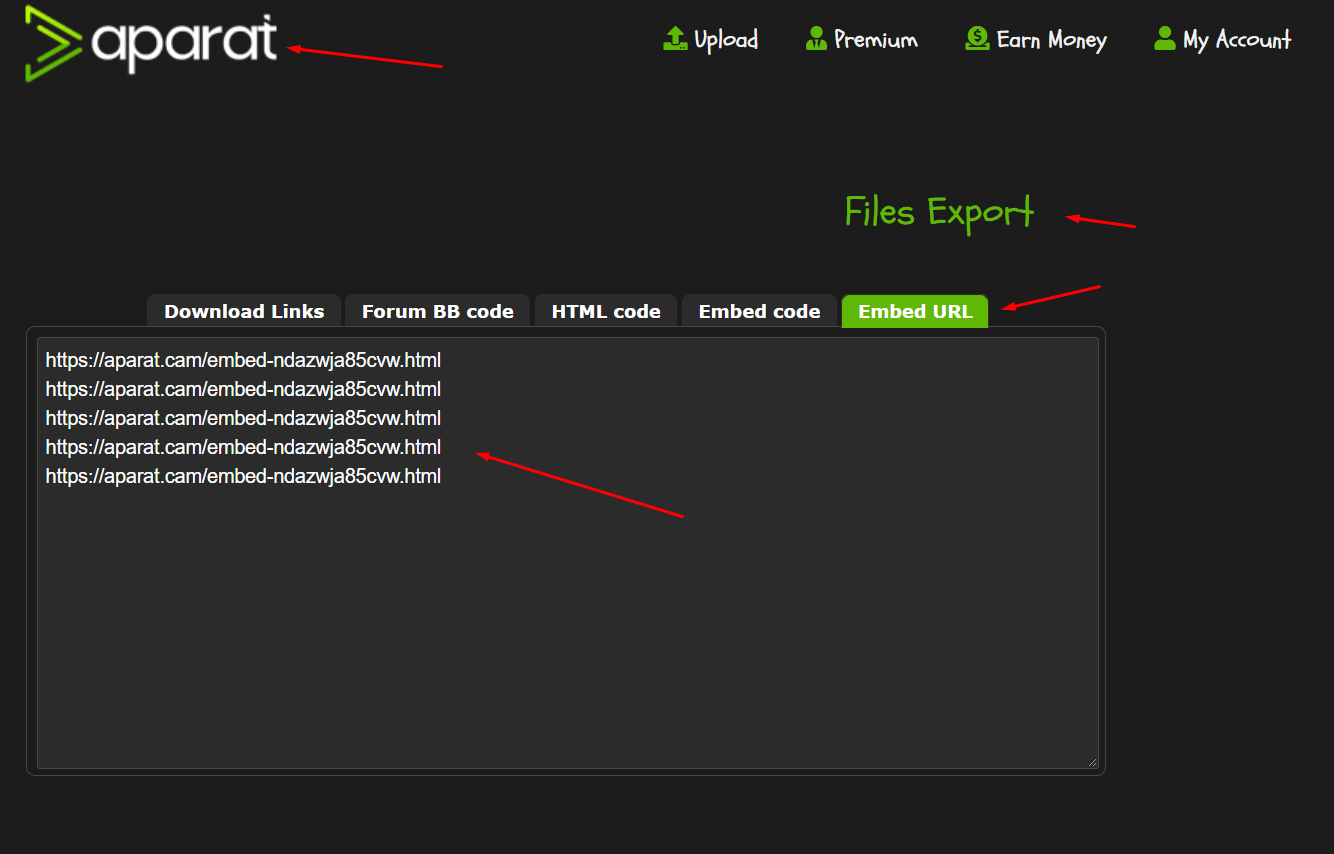Select the Forum BB code tab

(437, 311)
